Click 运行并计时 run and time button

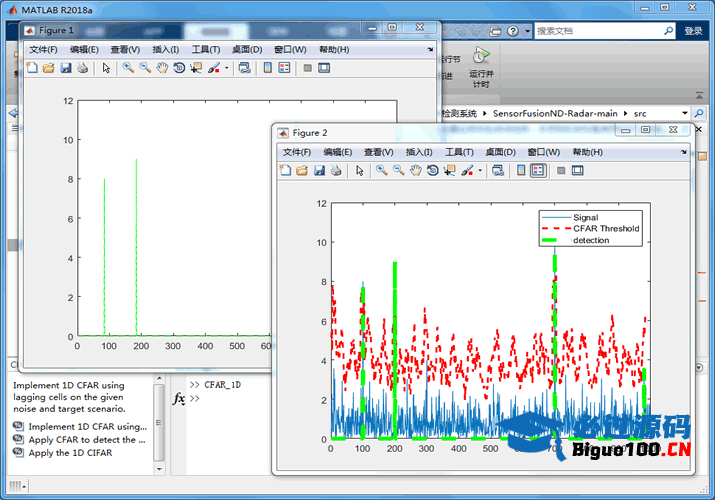click(482, 67)
